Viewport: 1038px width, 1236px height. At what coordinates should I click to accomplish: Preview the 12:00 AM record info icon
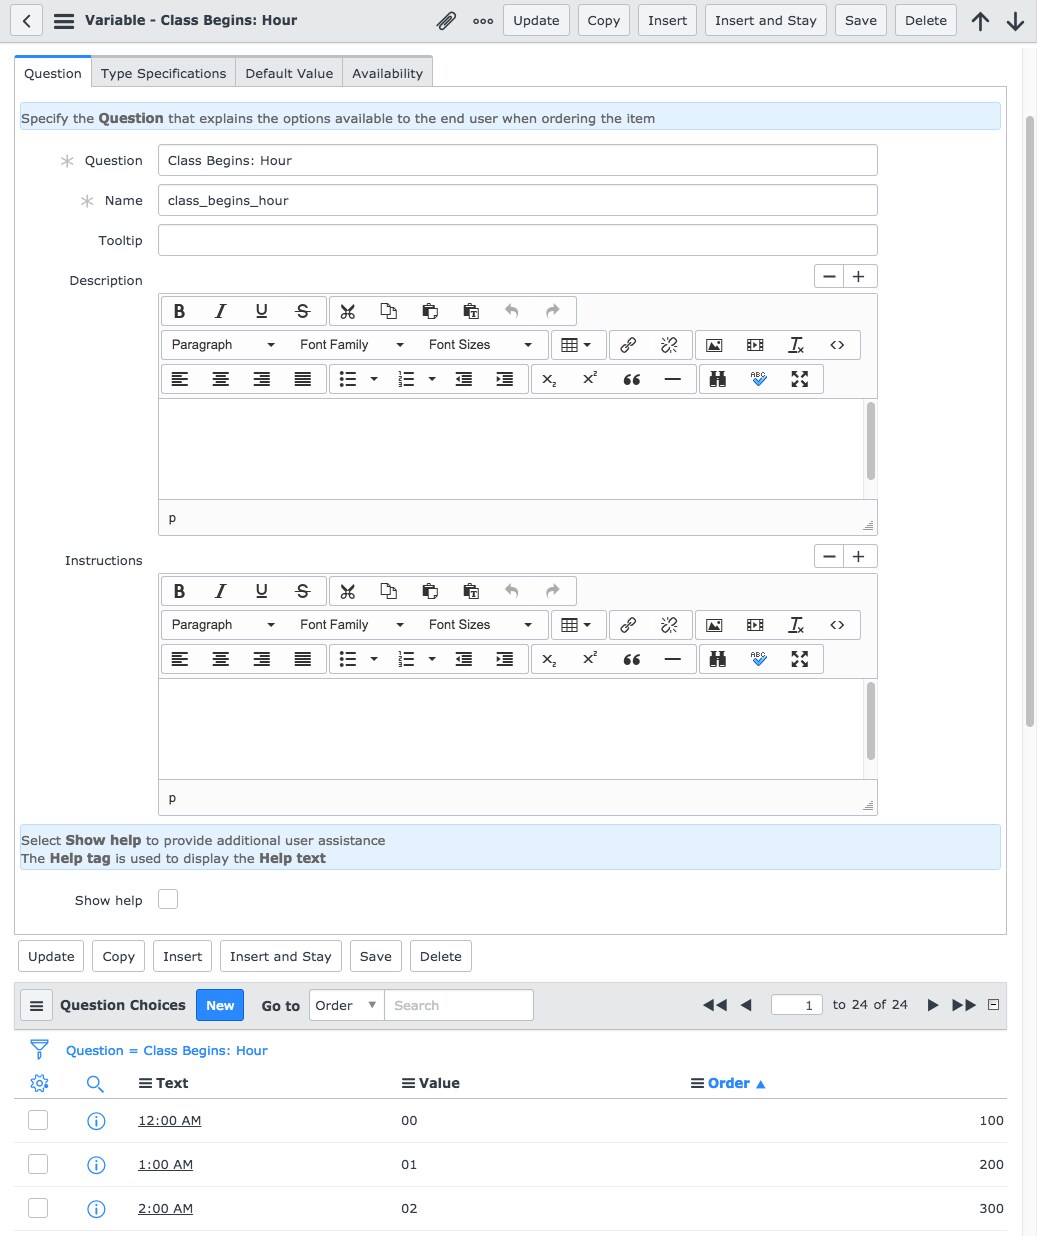(x=96, y=1121)
